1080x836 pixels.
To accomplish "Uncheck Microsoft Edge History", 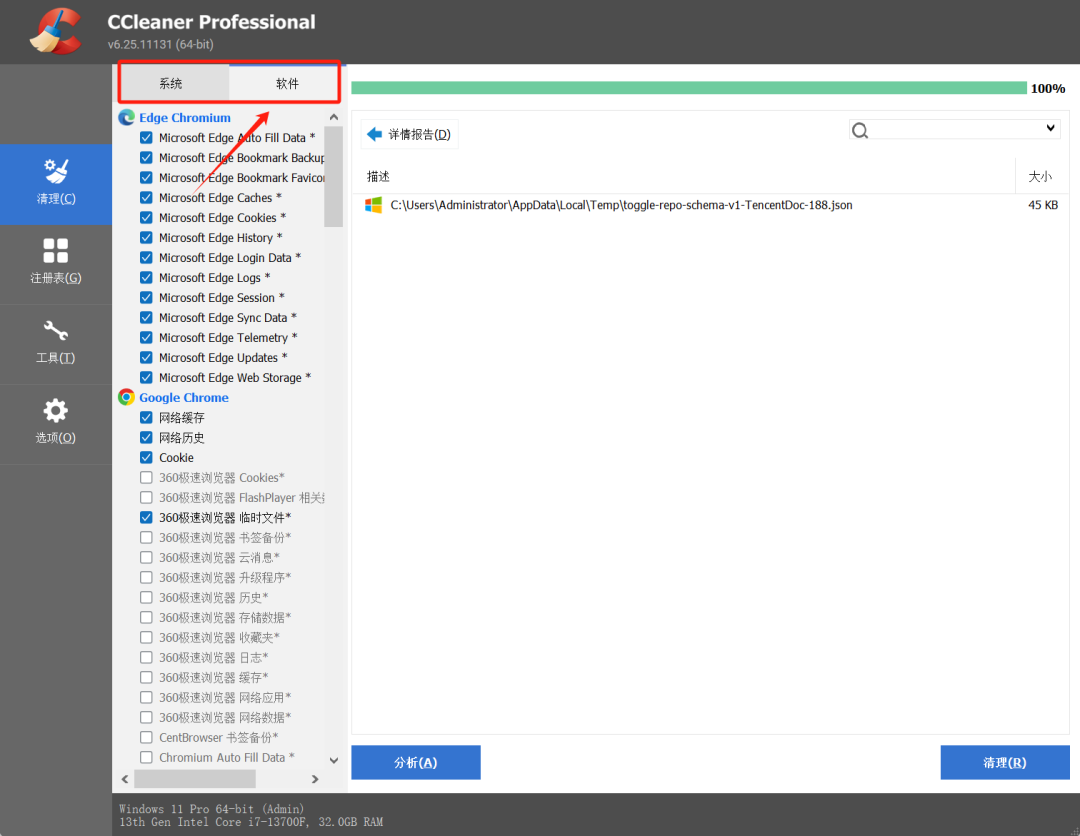I will click(146, 238).
